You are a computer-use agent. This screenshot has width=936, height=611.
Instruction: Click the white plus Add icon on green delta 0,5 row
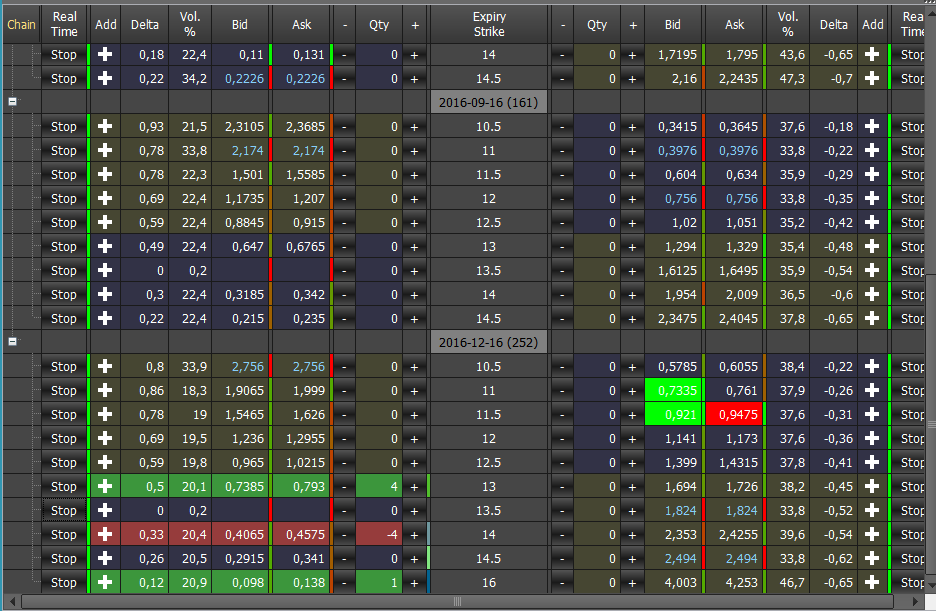(x=105, y=486)
